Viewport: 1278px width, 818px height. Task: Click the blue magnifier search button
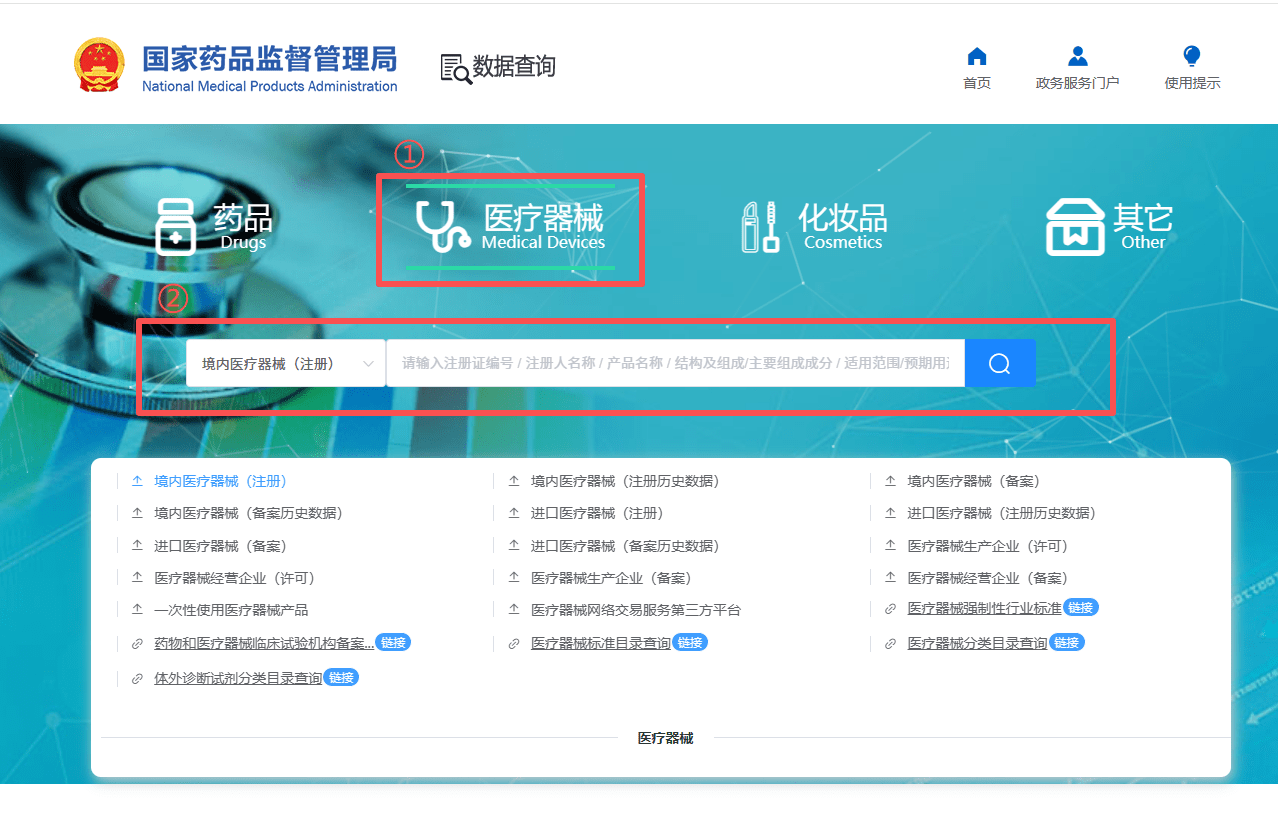tap(999, 363)
